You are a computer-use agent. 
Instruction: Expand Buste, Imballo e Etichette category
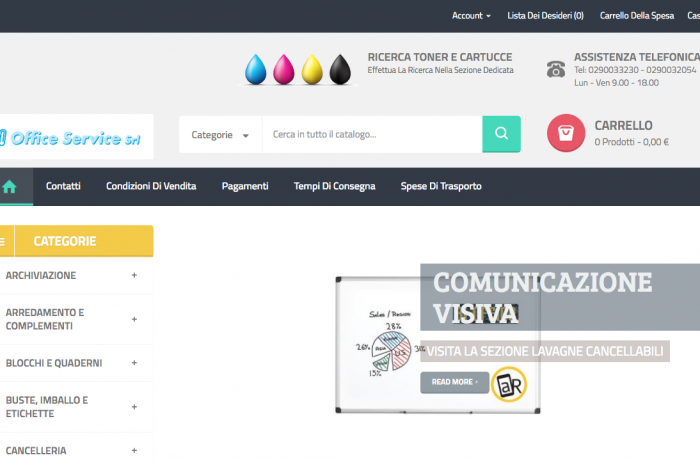coord(134,407)
